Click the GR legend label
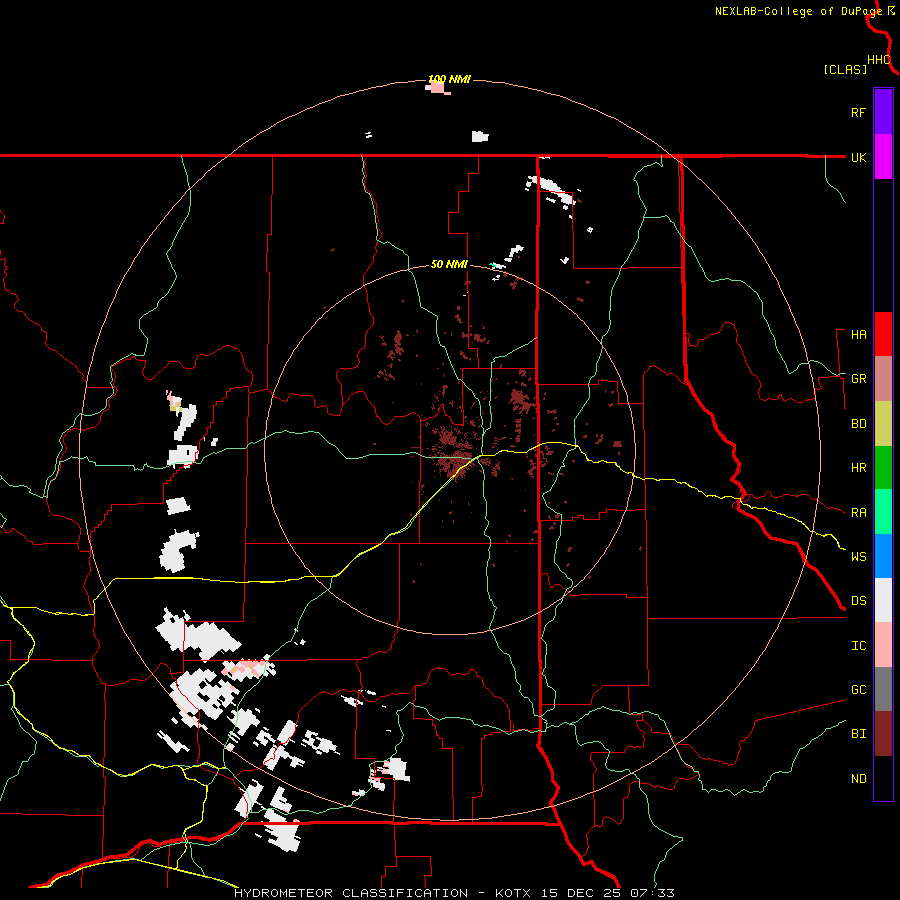Viewport: 900px width, 900px height. [x=859, y=379]
